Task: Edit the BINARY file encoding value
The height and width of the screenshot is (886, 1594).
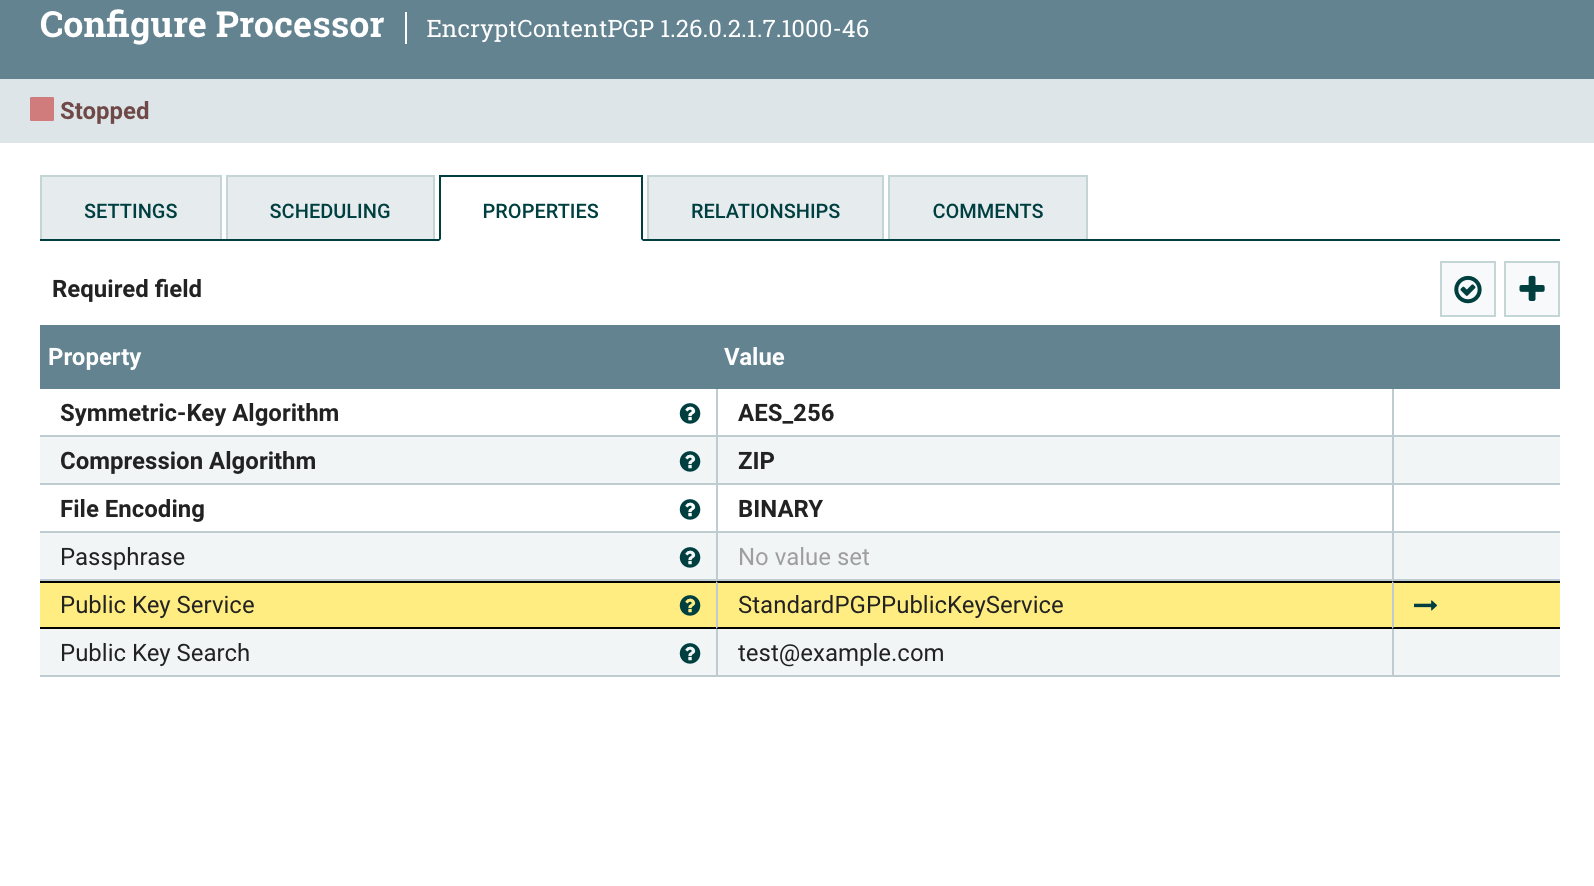Action: click(x=1055, y=509)
